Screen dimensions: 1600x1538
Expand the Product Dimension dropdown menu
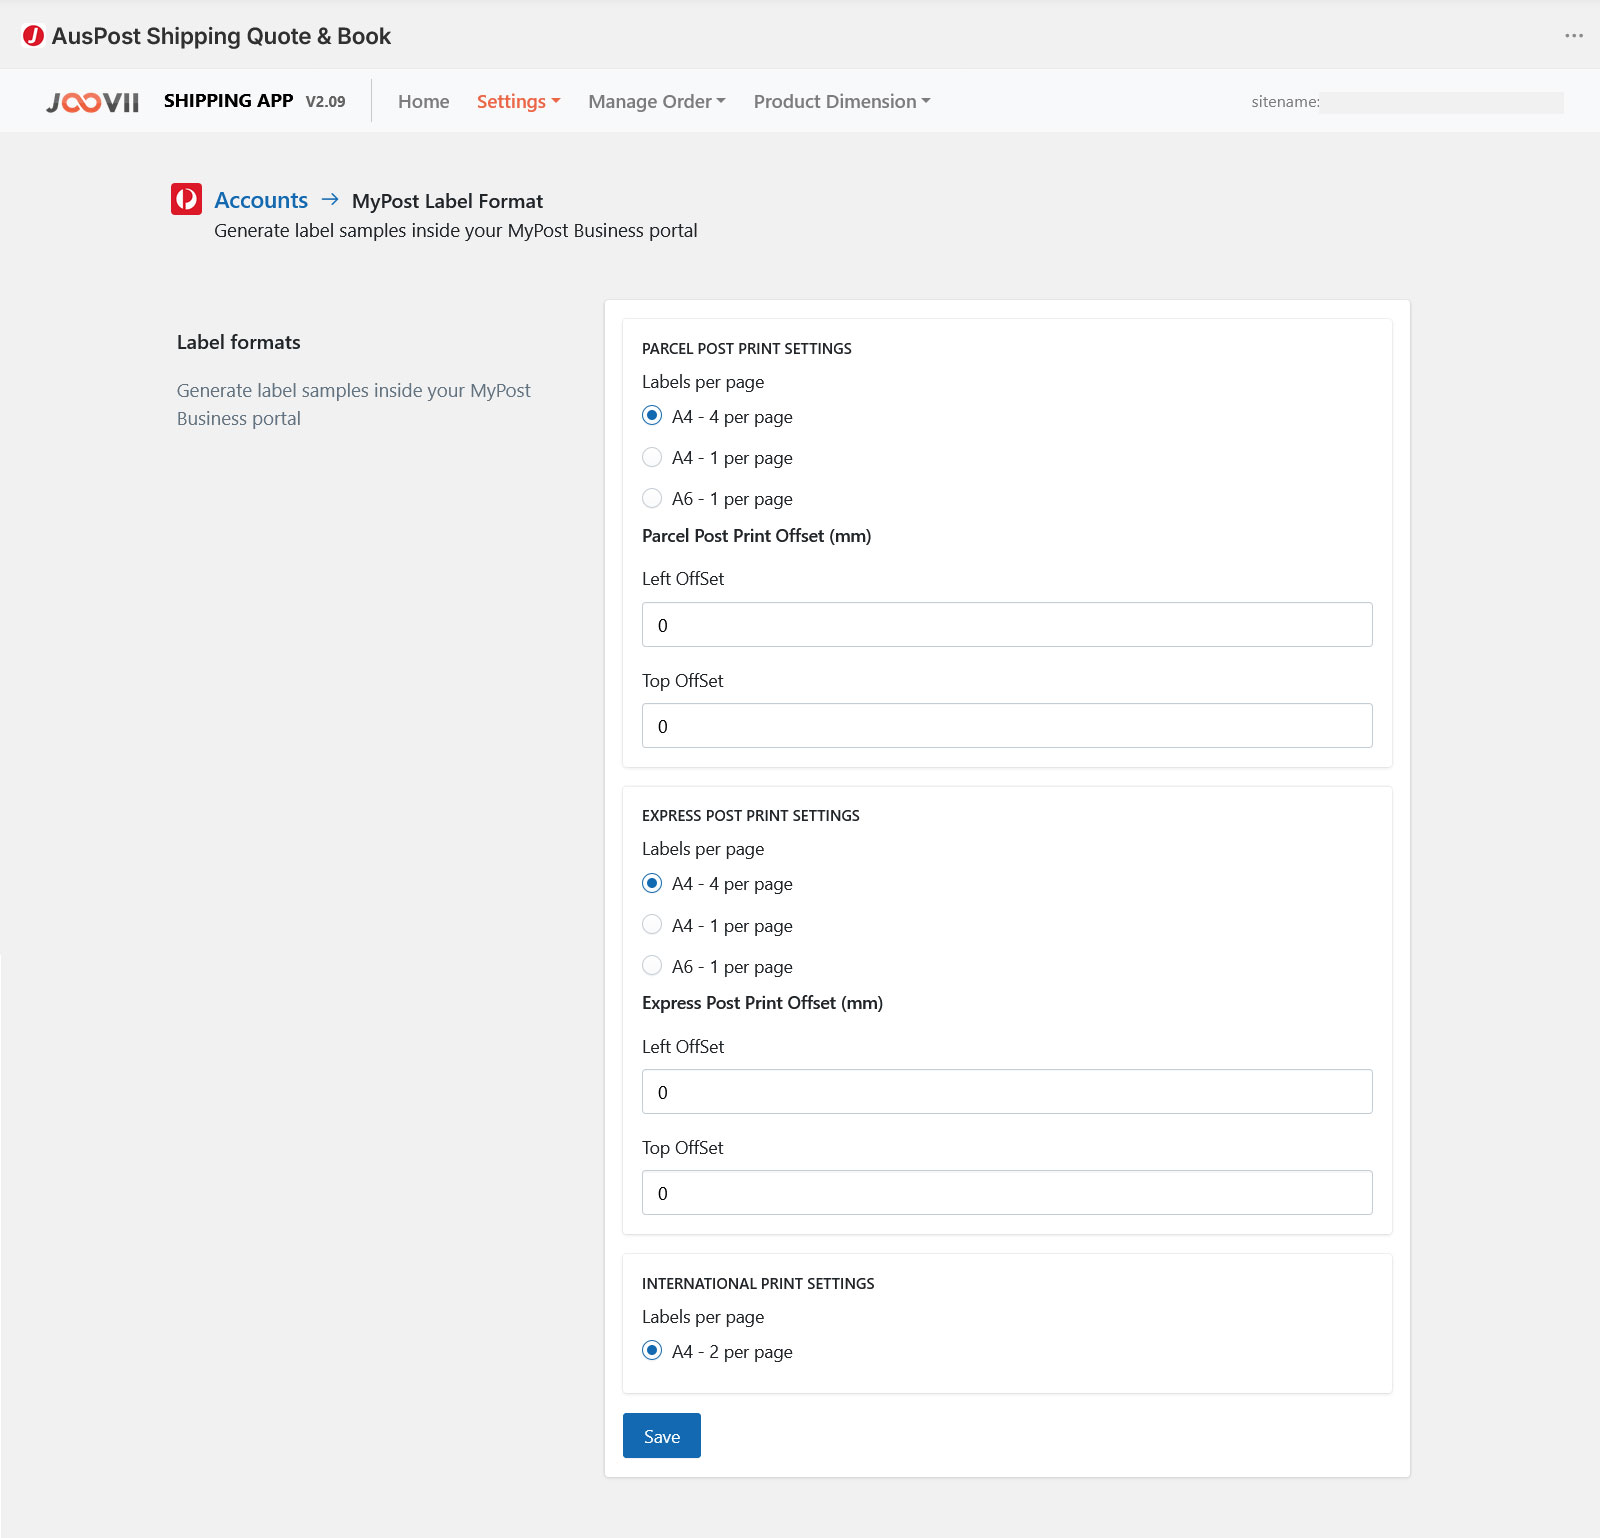pos(842,101)
